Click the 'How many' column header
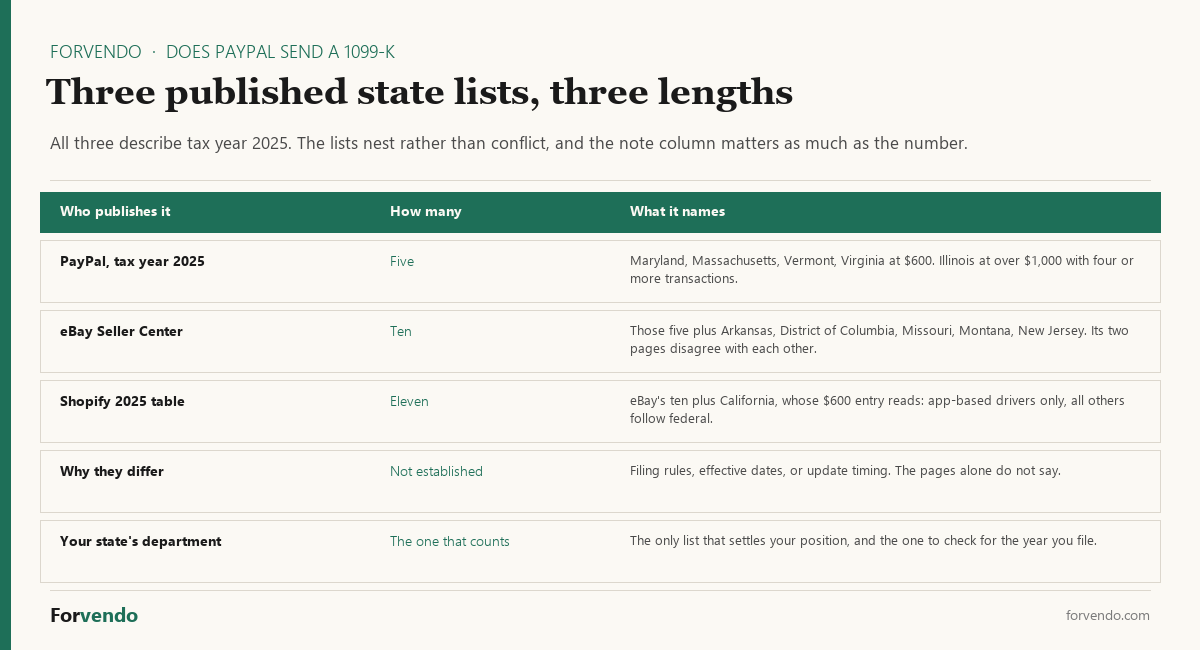 pyautogui.click(x=426, y=212)
